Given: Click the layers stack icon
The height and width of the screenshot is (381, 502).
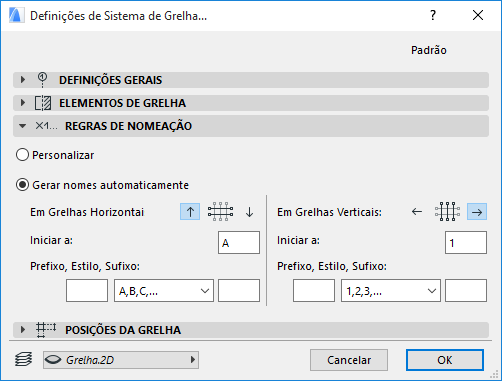Looking at the screenshot, I should 24,360.
